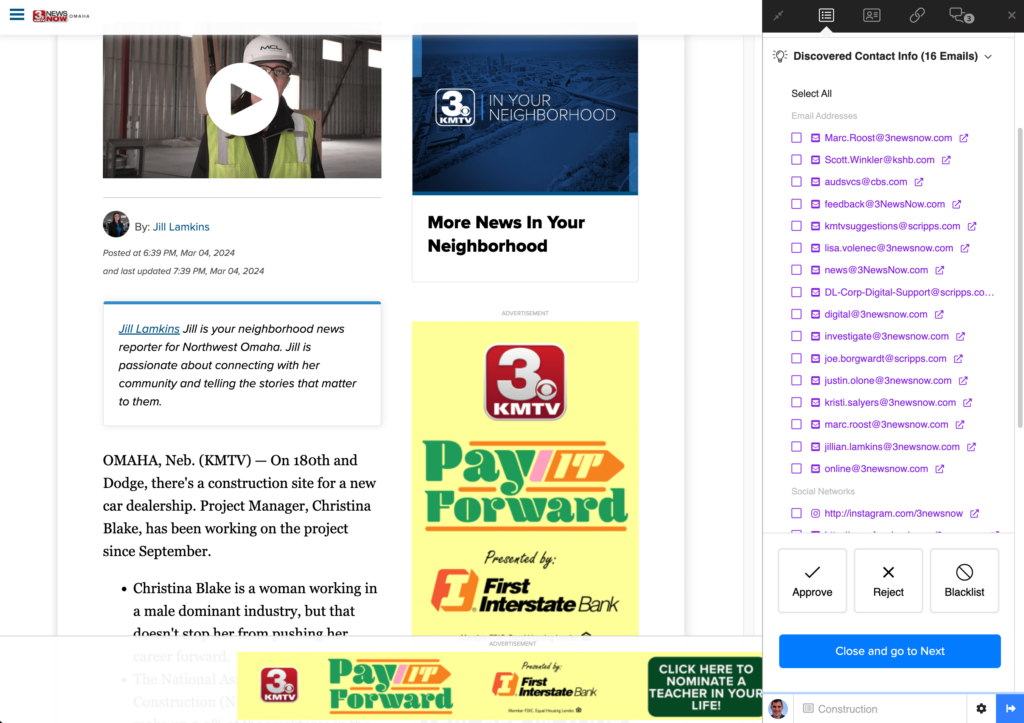The width and height of the screenshot is (1024, 723).
Task: Click the side panel vertical scrollbar
Action: pyautogui.click(x=1020, y=278)
